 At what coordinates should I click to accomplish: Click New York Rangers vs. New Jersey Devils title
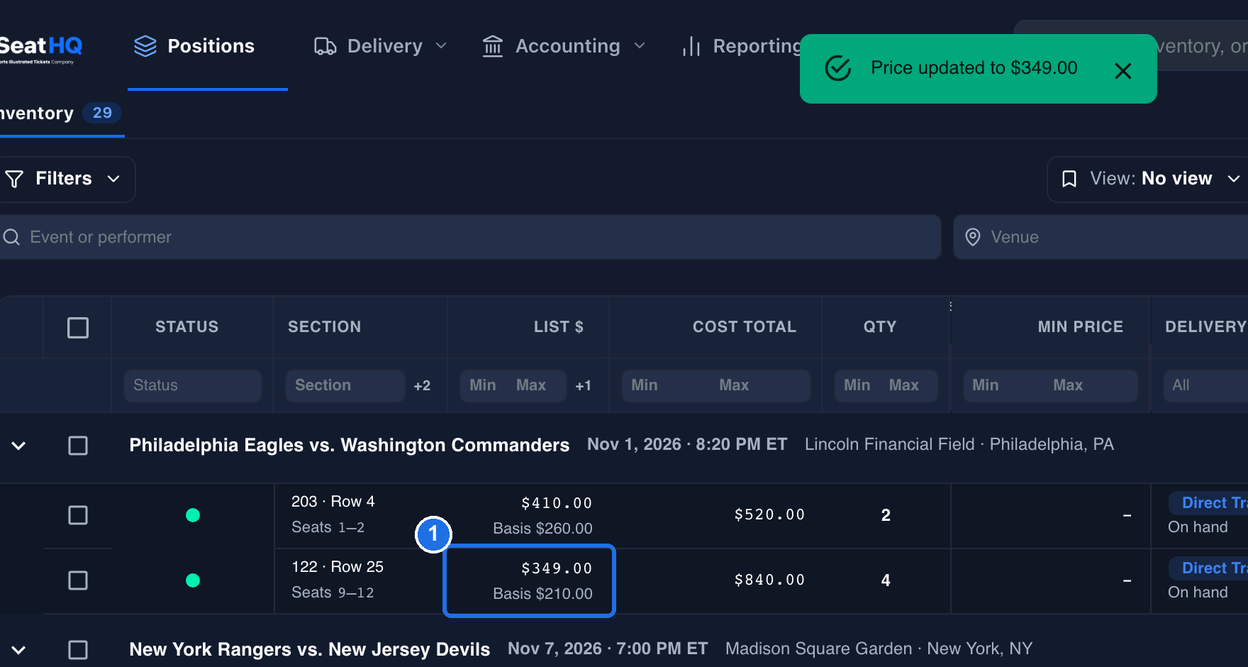click(x=310, y=650)
